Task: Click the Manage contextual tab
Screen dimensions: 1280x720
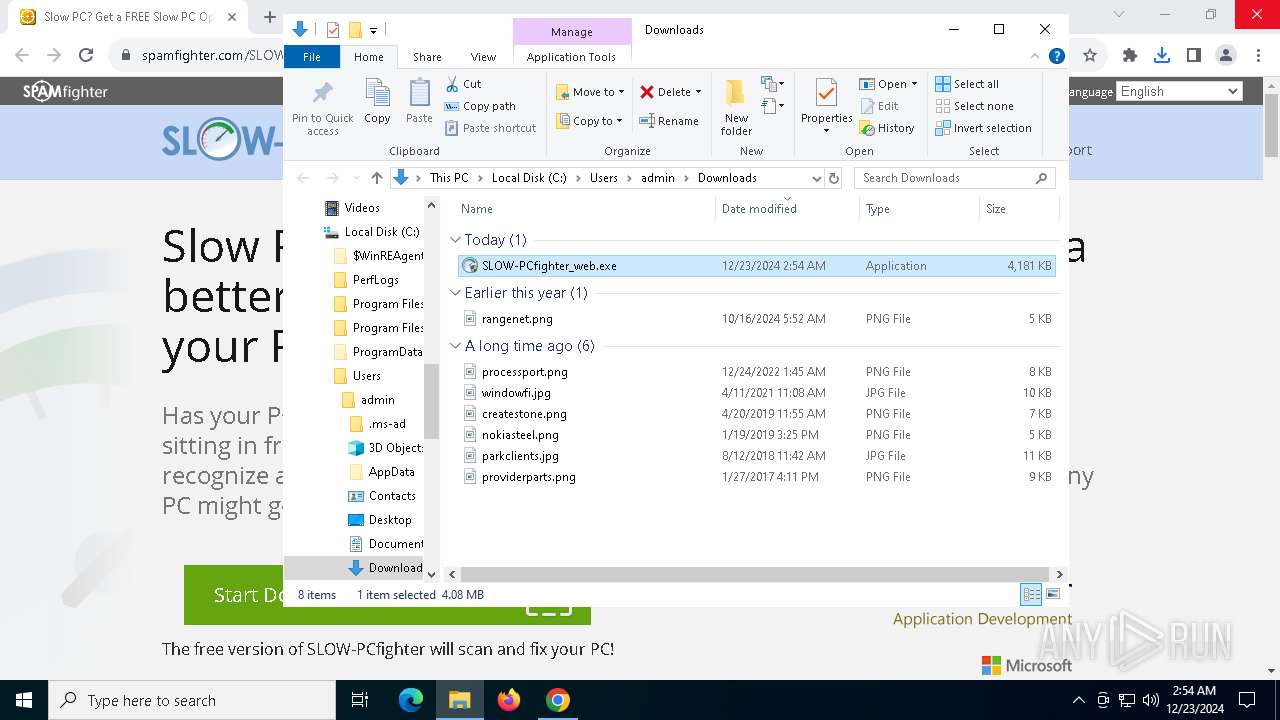Action: [x=572, y=32]
